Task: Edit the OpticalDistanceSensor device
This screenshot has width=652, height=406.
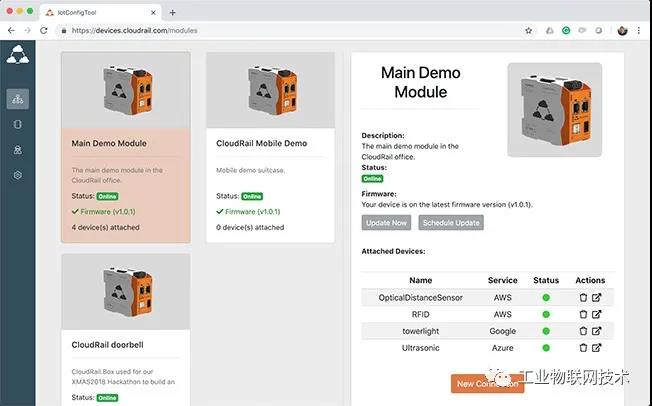Action: click(x=597, y=297)
